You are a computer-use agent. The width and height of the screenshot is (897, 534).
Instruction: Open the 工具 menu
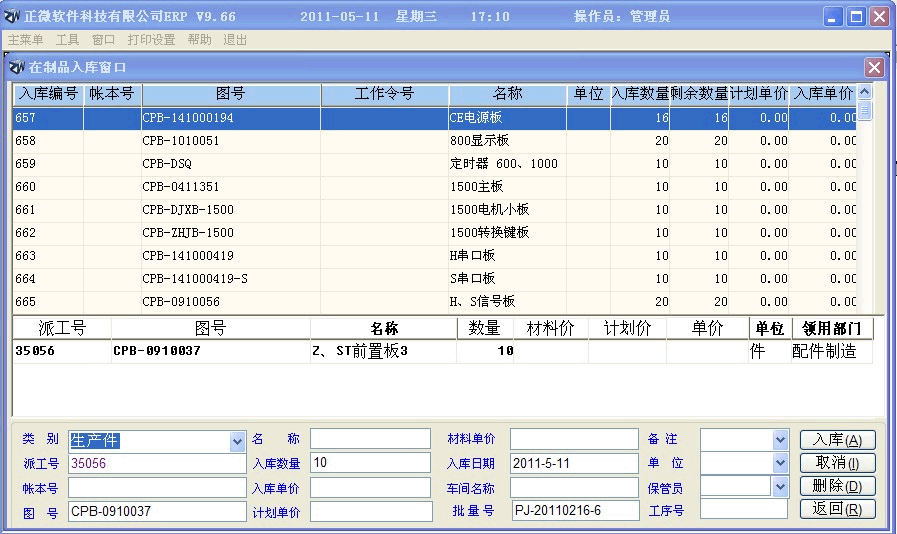[67, 40]
